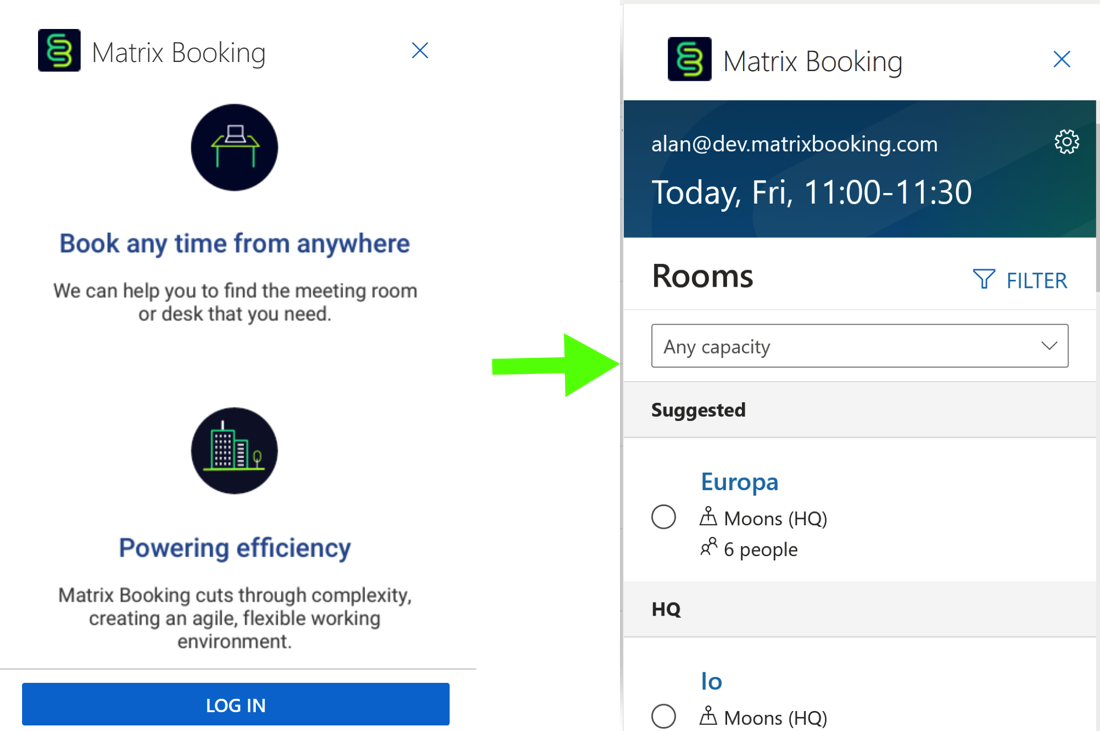
Task: Click the Matrix Booking logo in right panel
Action: pos(689,60)
